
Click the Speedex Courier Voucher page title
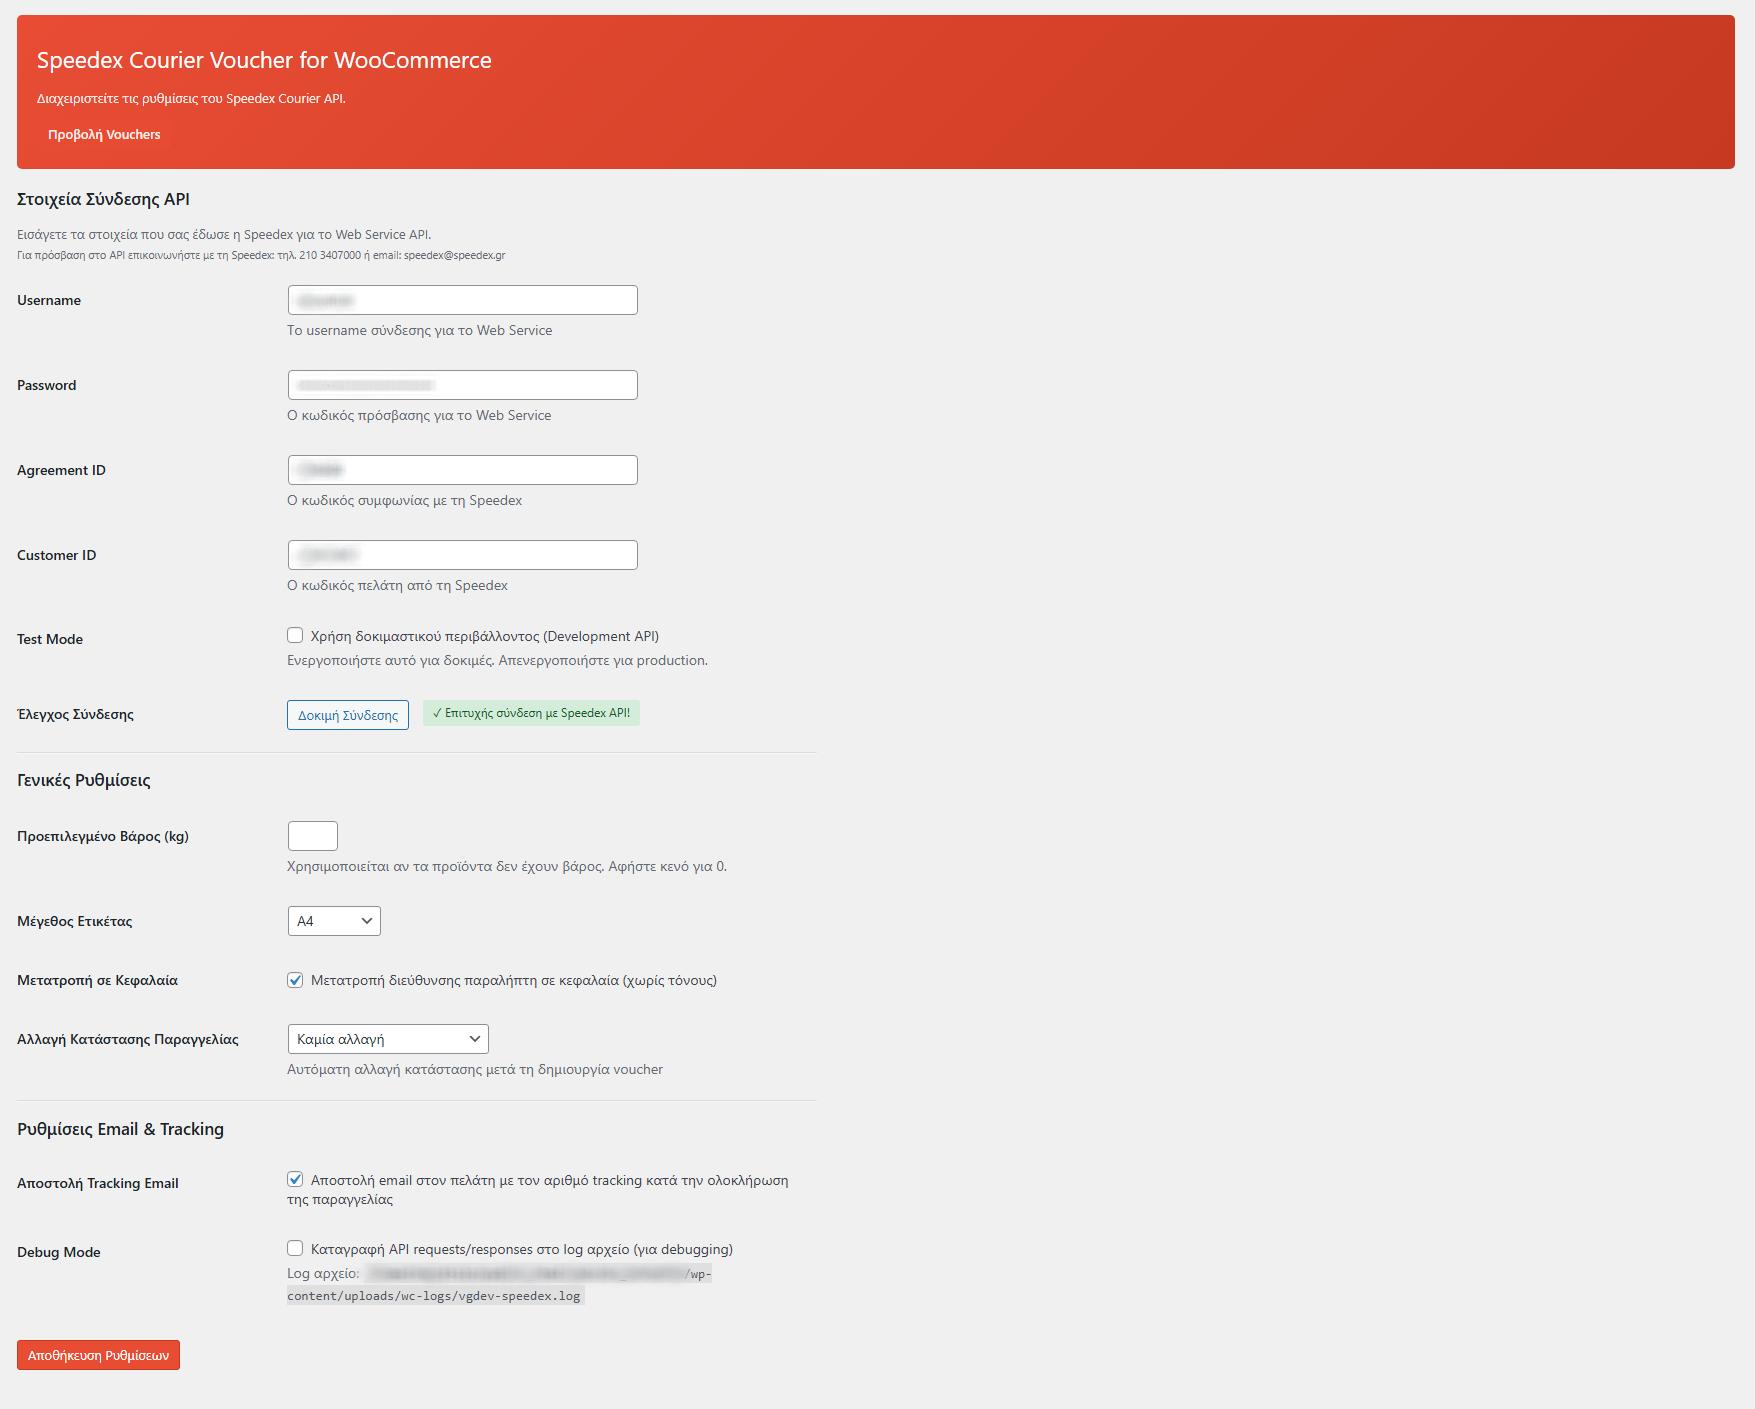point(264,60)
